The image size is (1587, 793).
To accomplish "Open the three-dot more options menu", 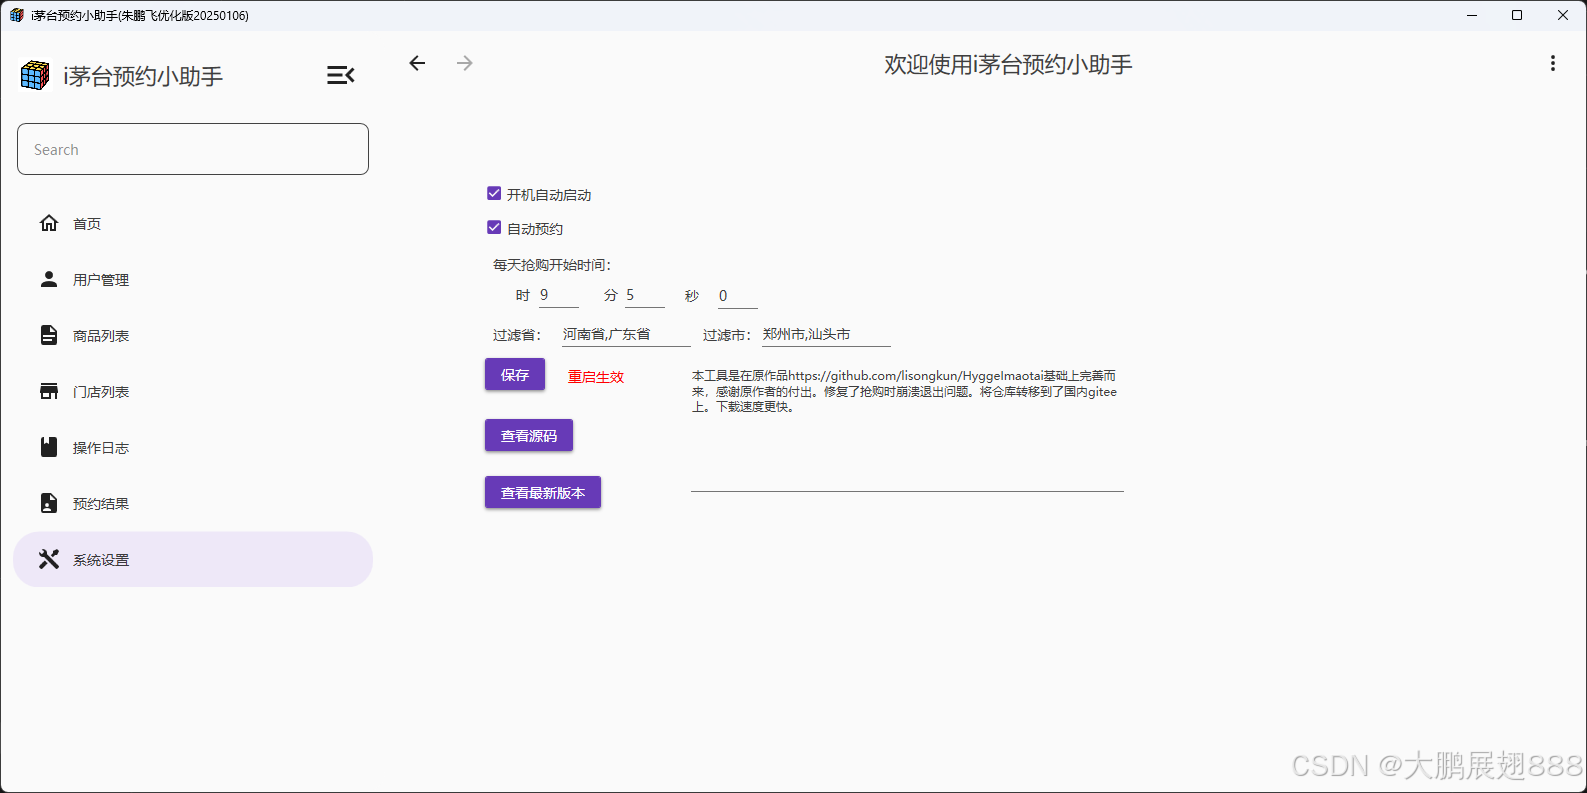I will (x=1552, y=63).
